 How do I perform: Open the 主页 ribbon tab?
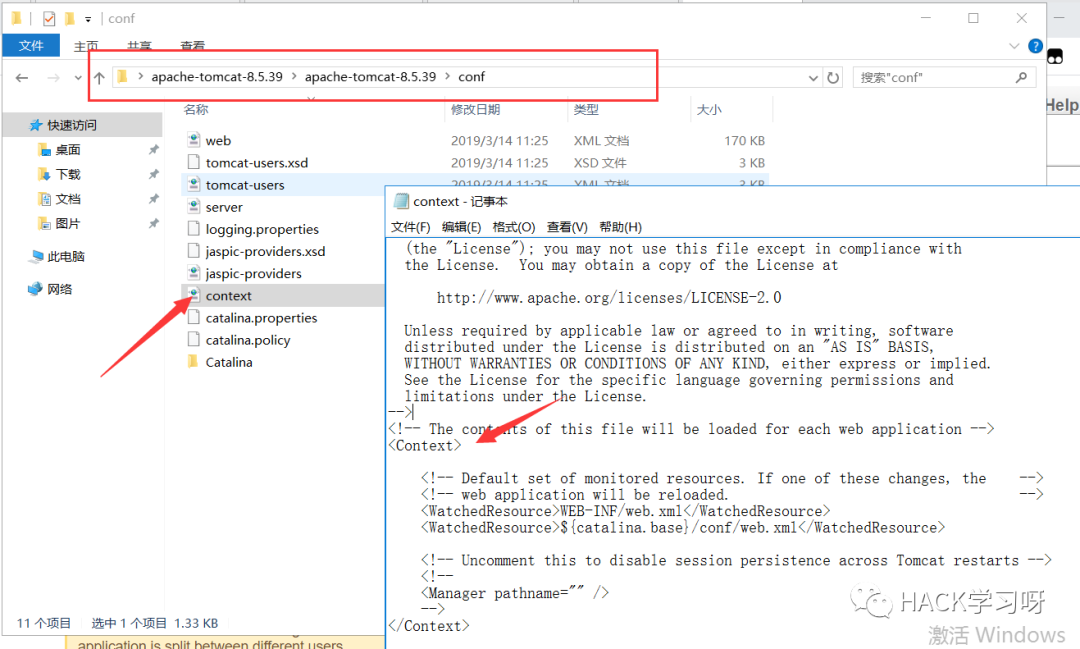pyautogui.click(x=86, y=46)
